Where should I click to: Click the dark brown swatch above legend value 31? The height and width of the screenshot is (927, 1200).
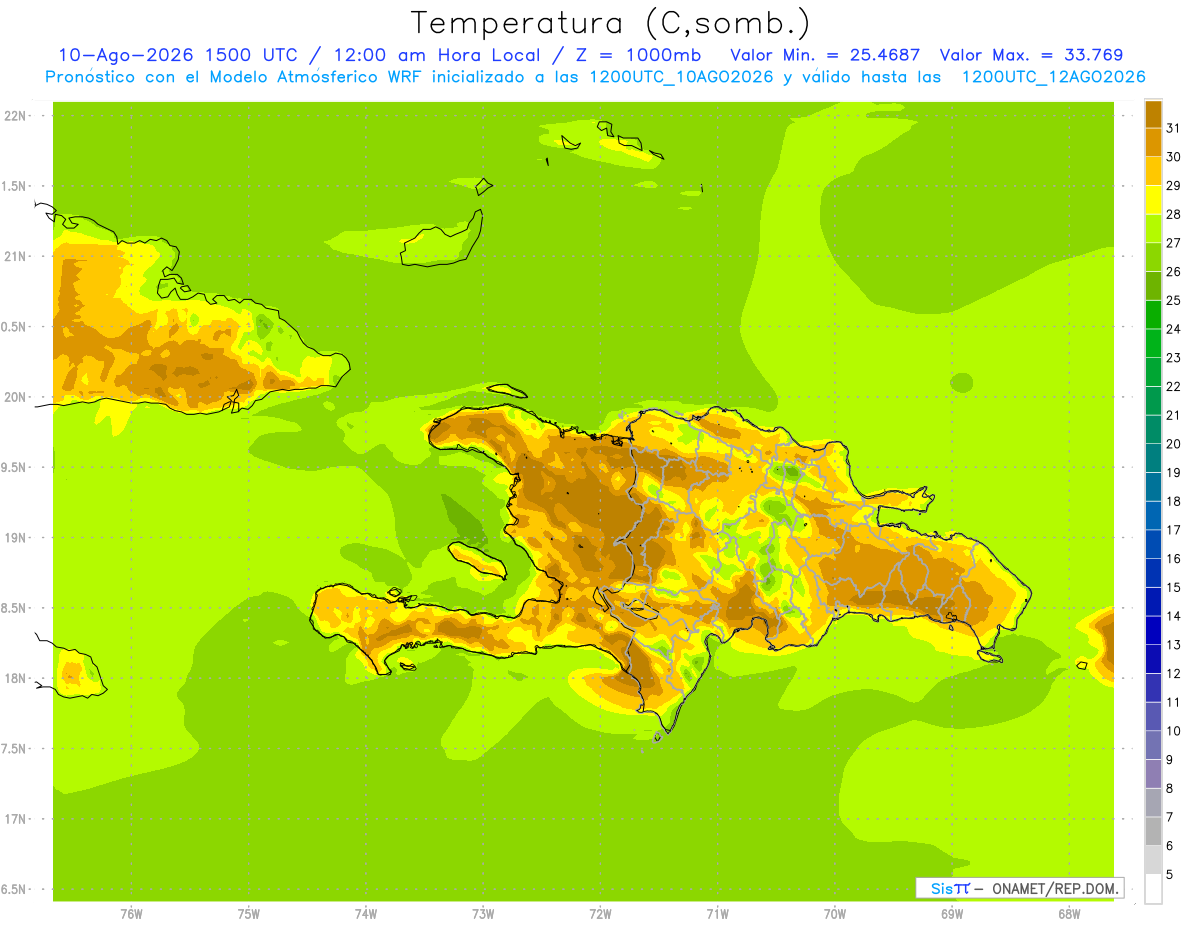point(1153,114)
